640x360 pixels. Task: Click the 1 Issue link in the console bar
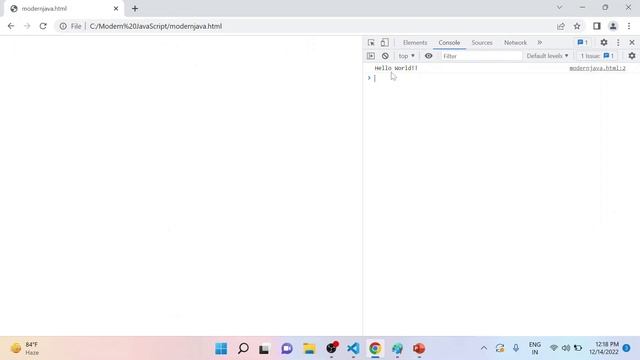597,56
